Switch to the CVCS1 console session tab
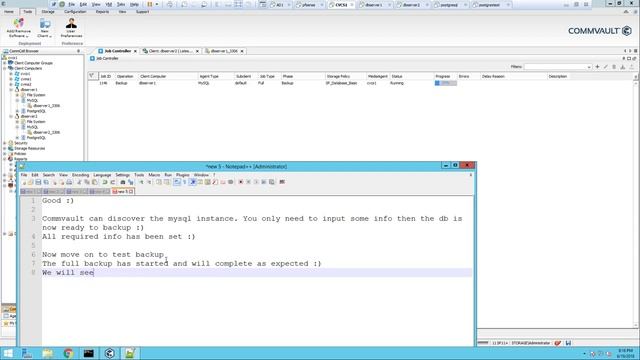The width and height of the screenshot is (640, 360). tap(341, 5)
